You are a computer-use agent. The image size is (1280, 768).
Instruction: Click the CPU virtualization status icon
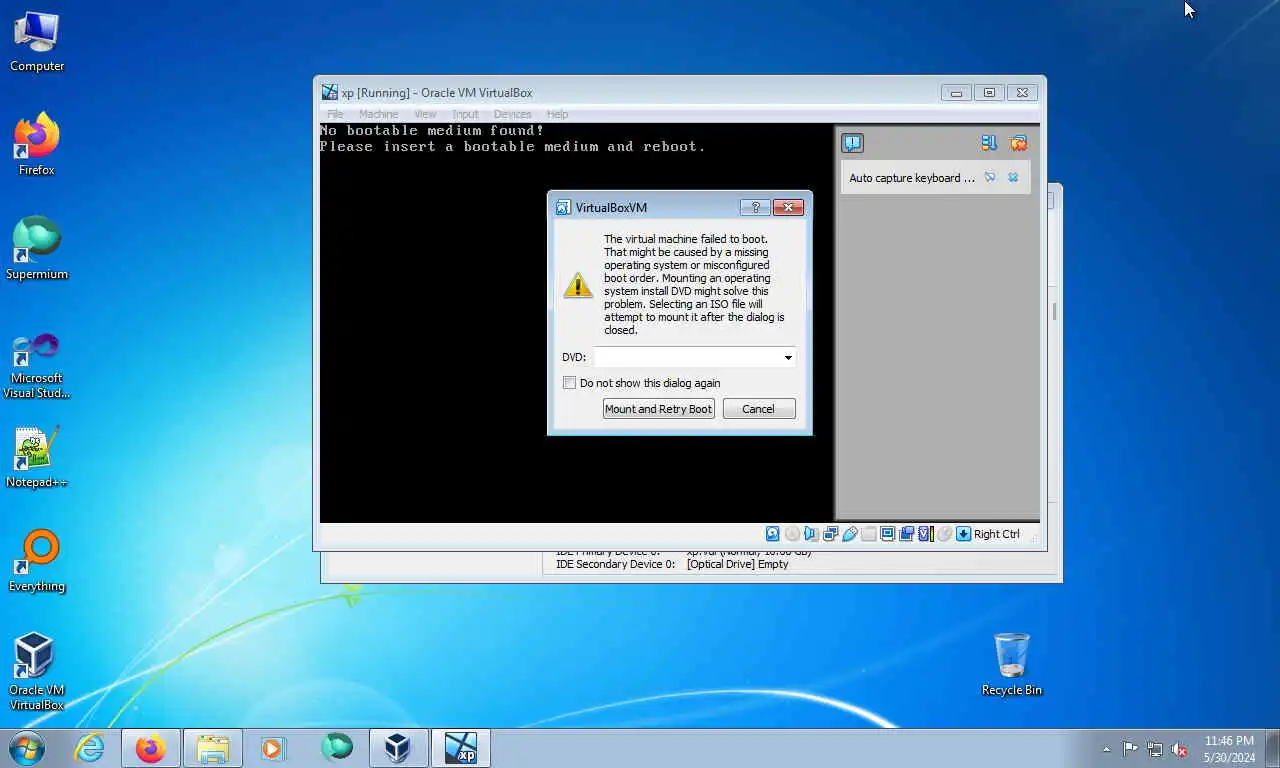click(926, 534)
